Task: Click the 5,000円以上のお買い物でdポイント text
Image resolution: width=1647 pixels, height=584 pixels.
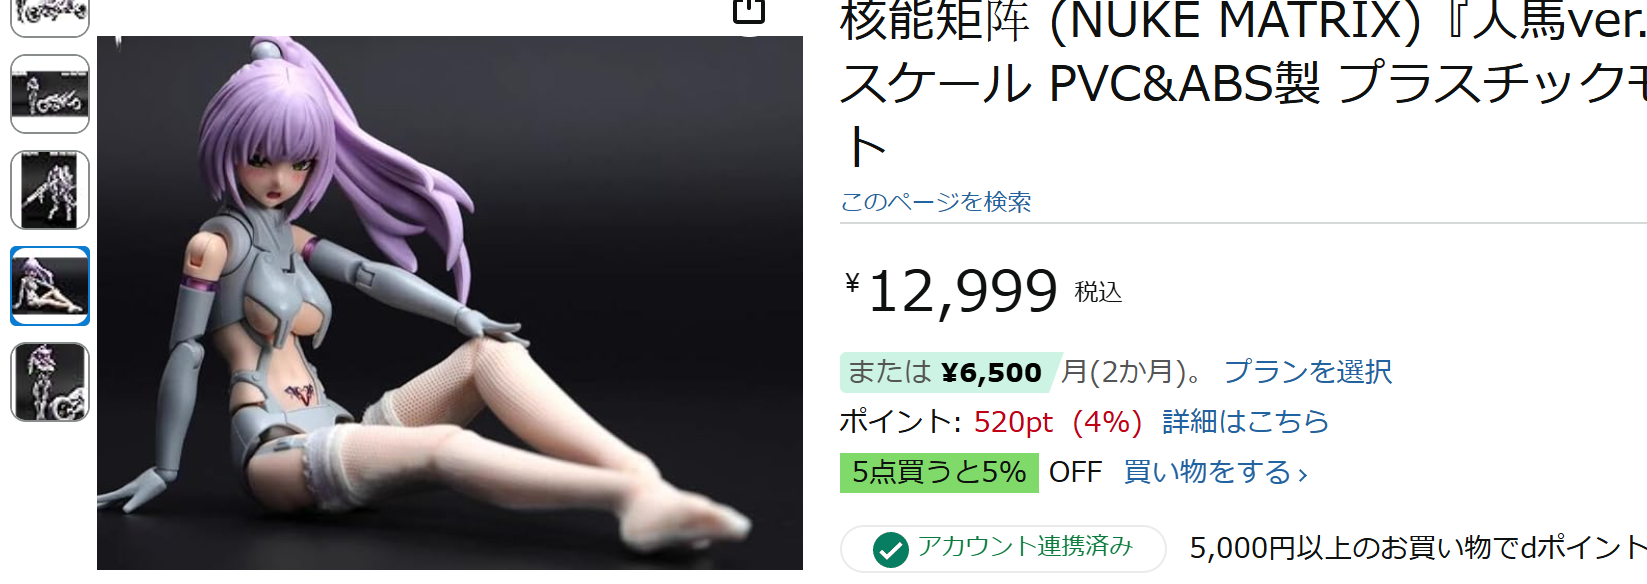Action: (1418, 548)
